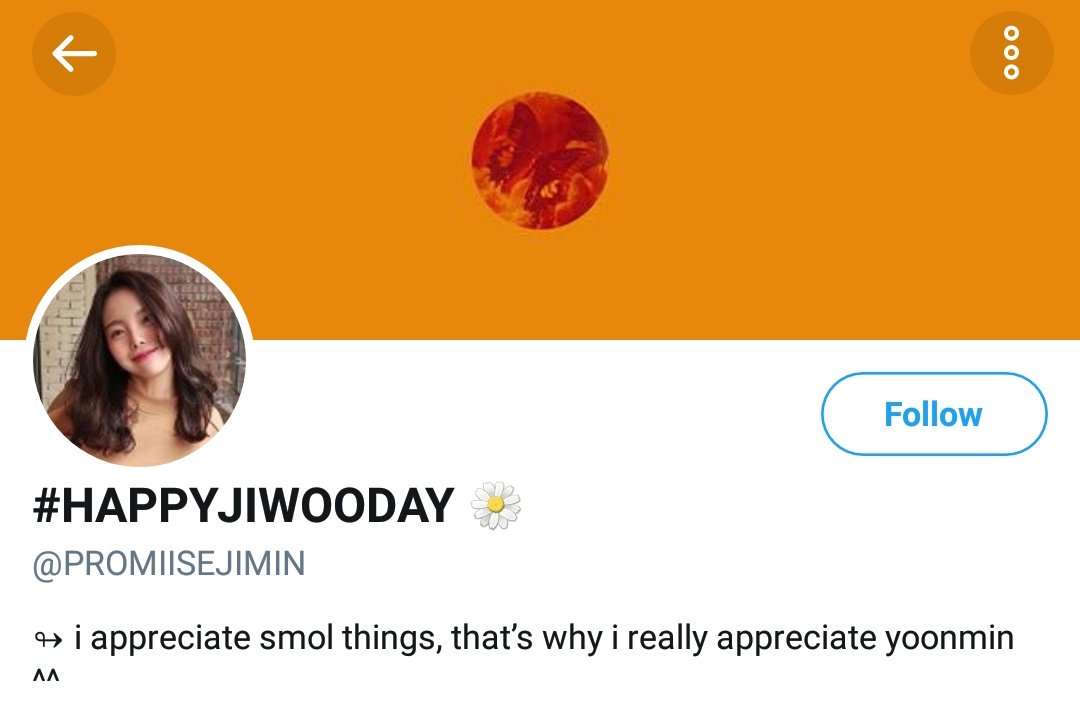Open the circular profile avatar photo
The height and width of the screenshot is (721, 1080).
click(x=139, y=359)
